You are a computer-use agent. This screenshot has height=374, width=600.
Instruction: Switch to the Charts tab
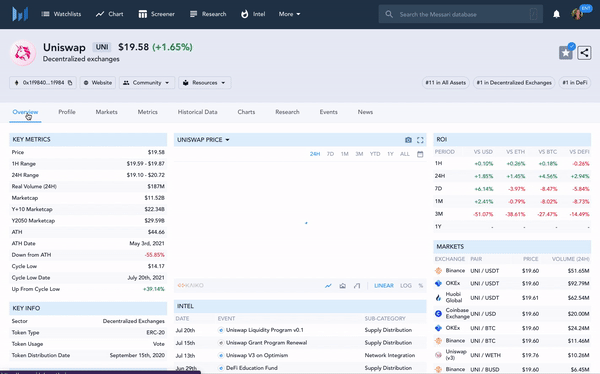(246, 112)
